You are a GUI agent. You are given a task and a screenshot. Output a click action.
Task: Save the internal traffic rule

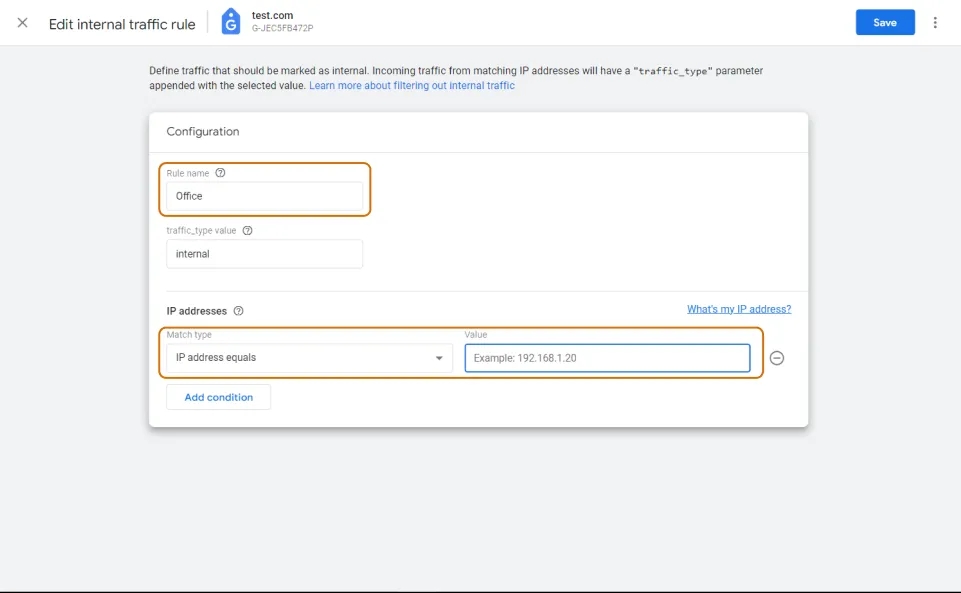click(885, 23)
